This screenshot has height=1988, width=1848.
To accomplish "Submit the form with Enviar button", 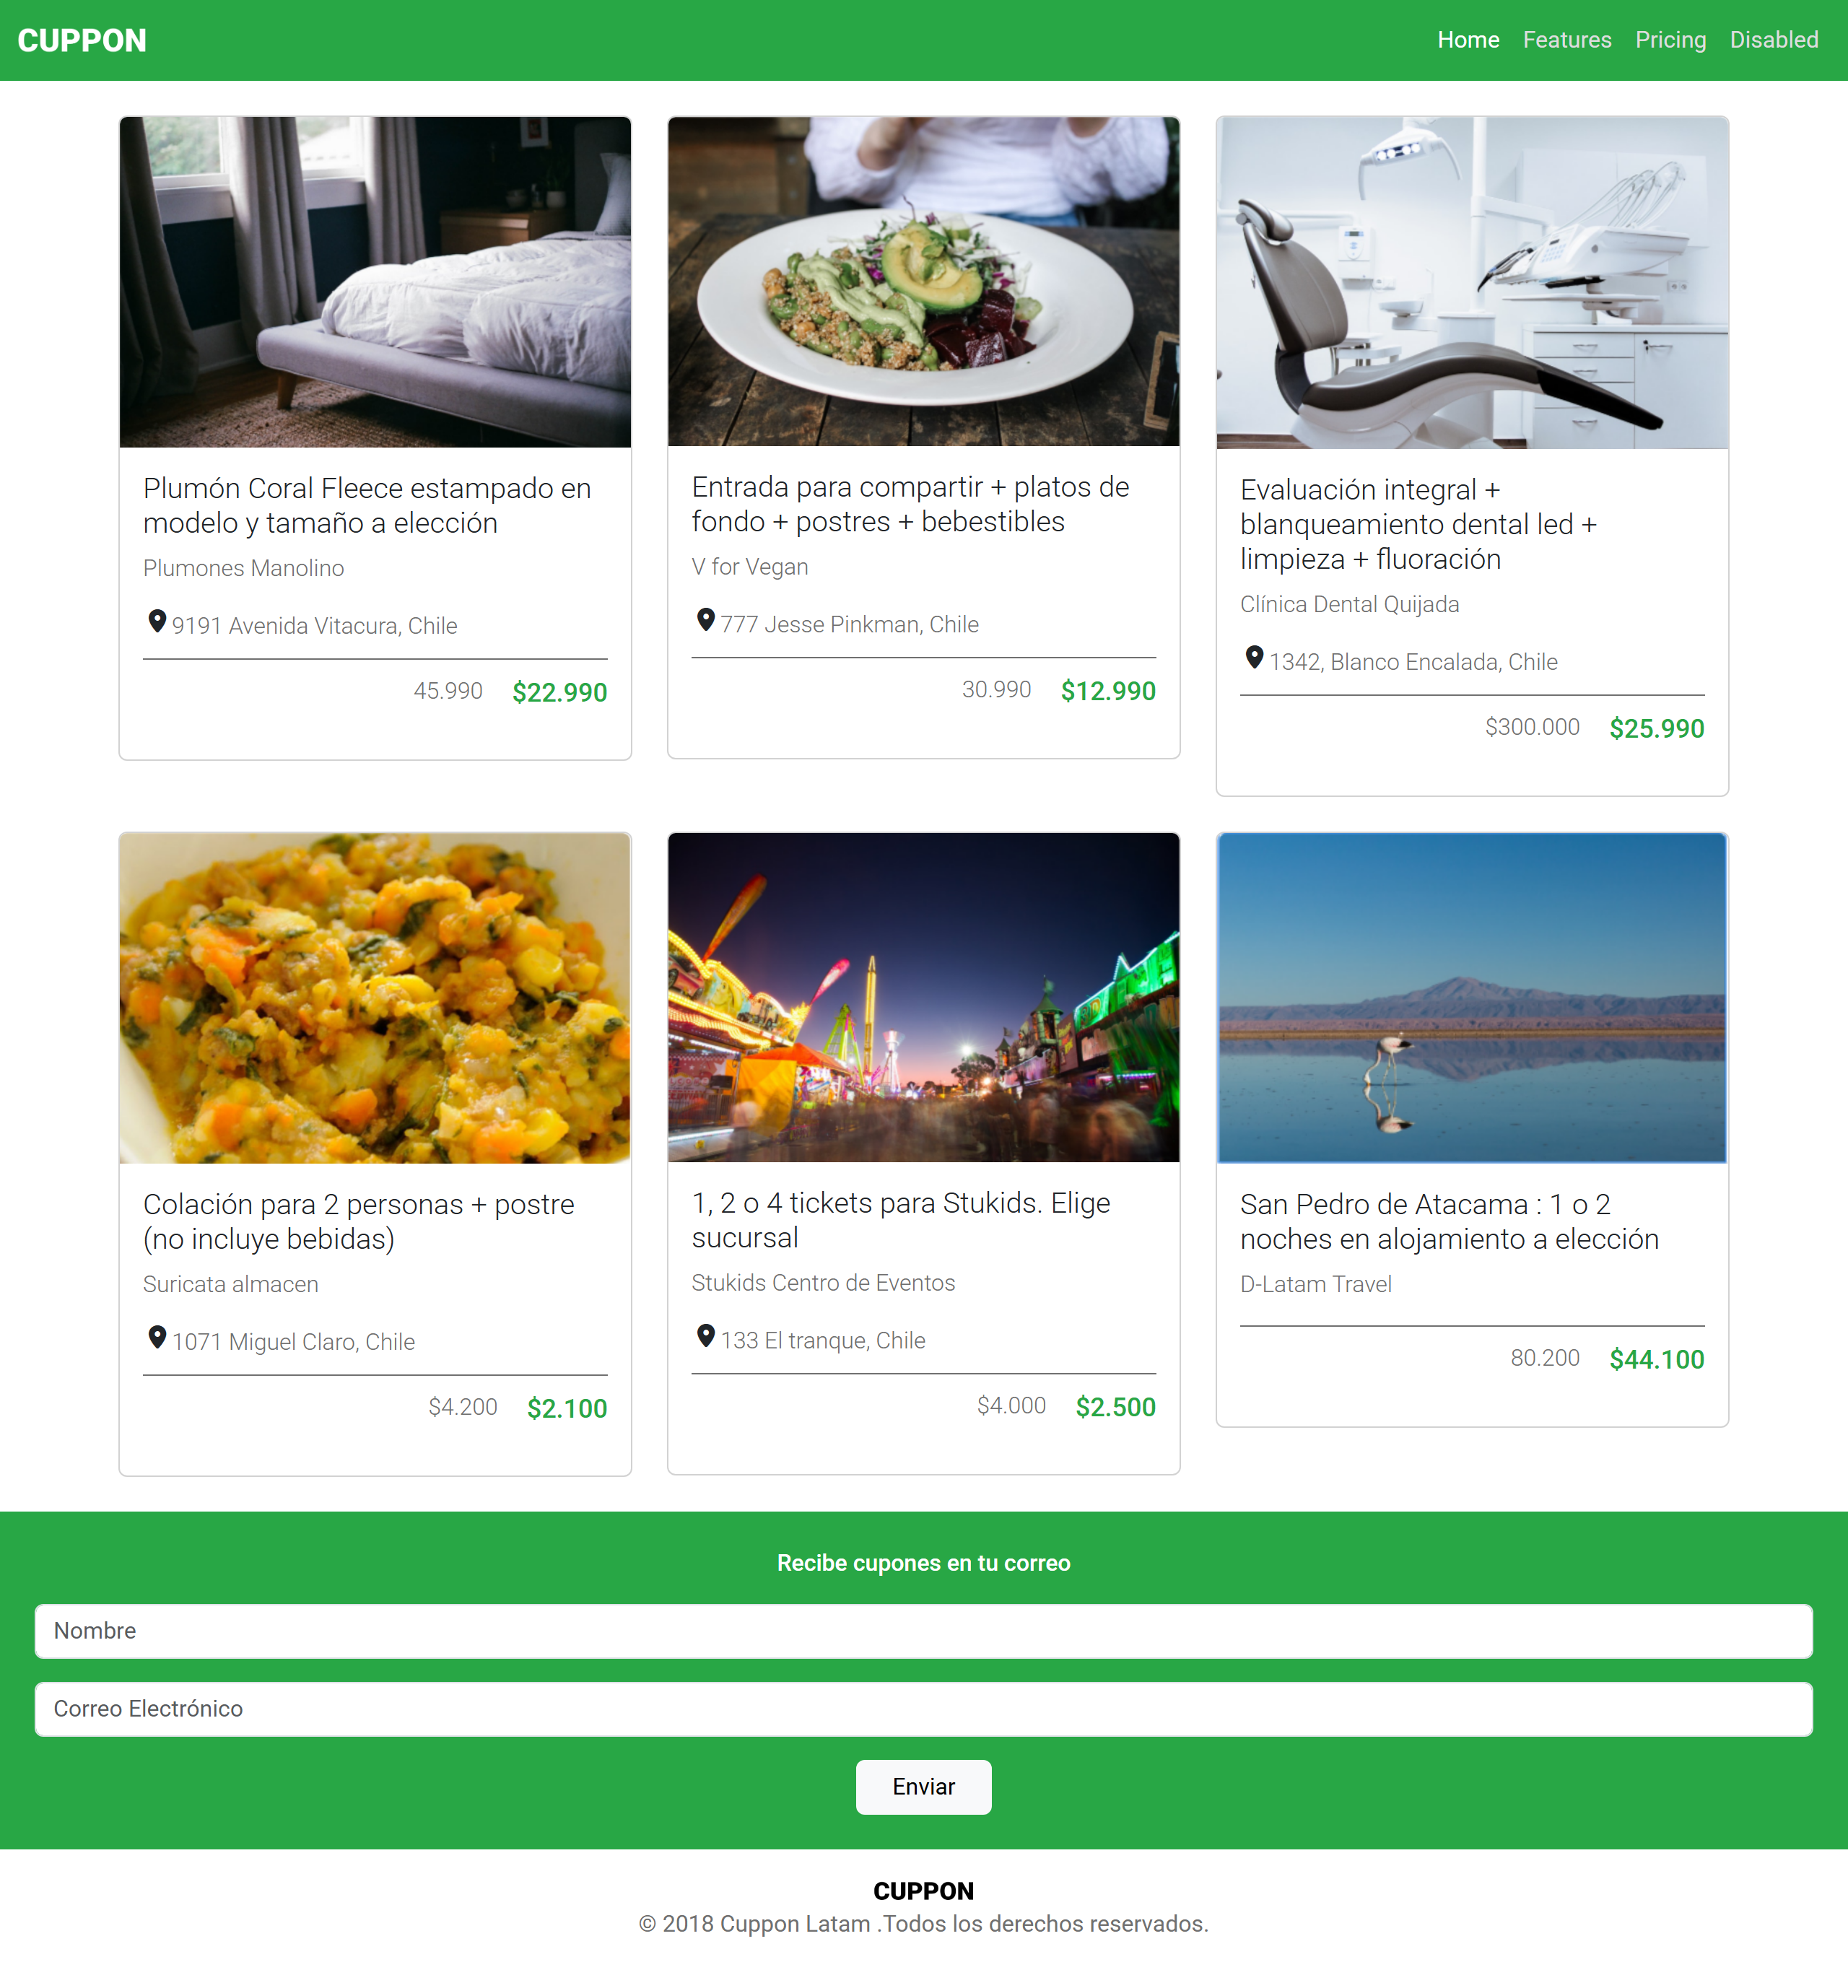I will tap(923, 1786).
